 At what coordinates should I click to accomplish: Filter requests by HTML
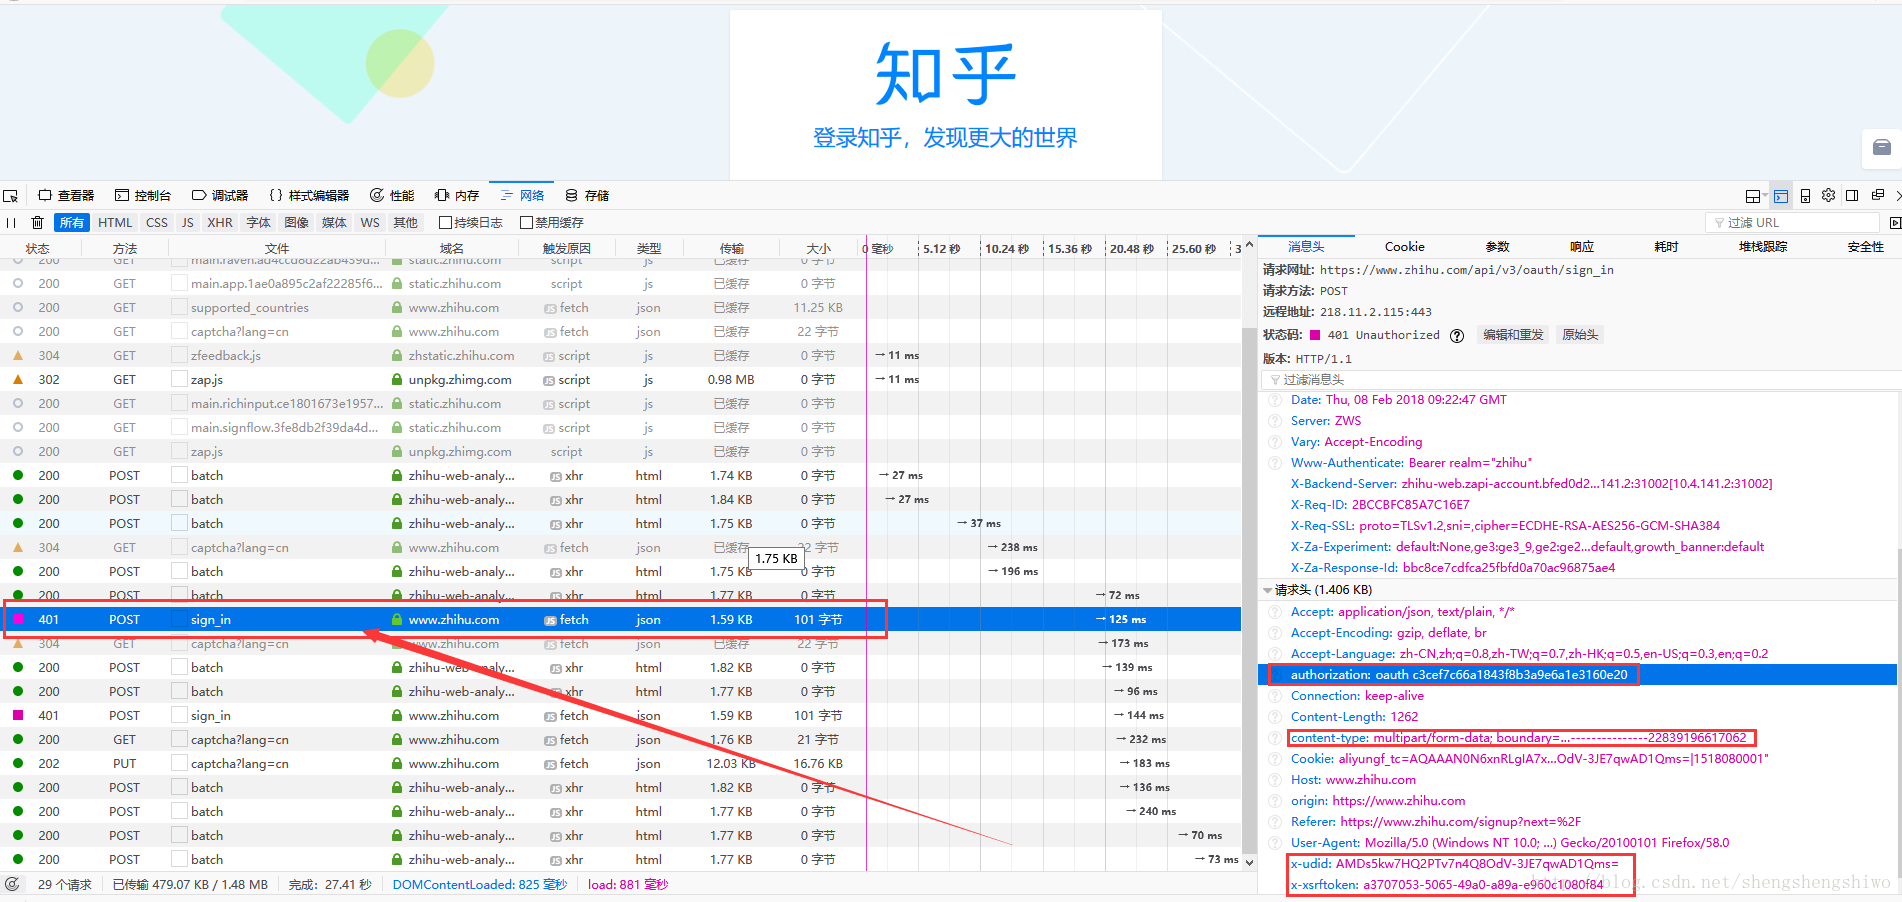[115, 223]
